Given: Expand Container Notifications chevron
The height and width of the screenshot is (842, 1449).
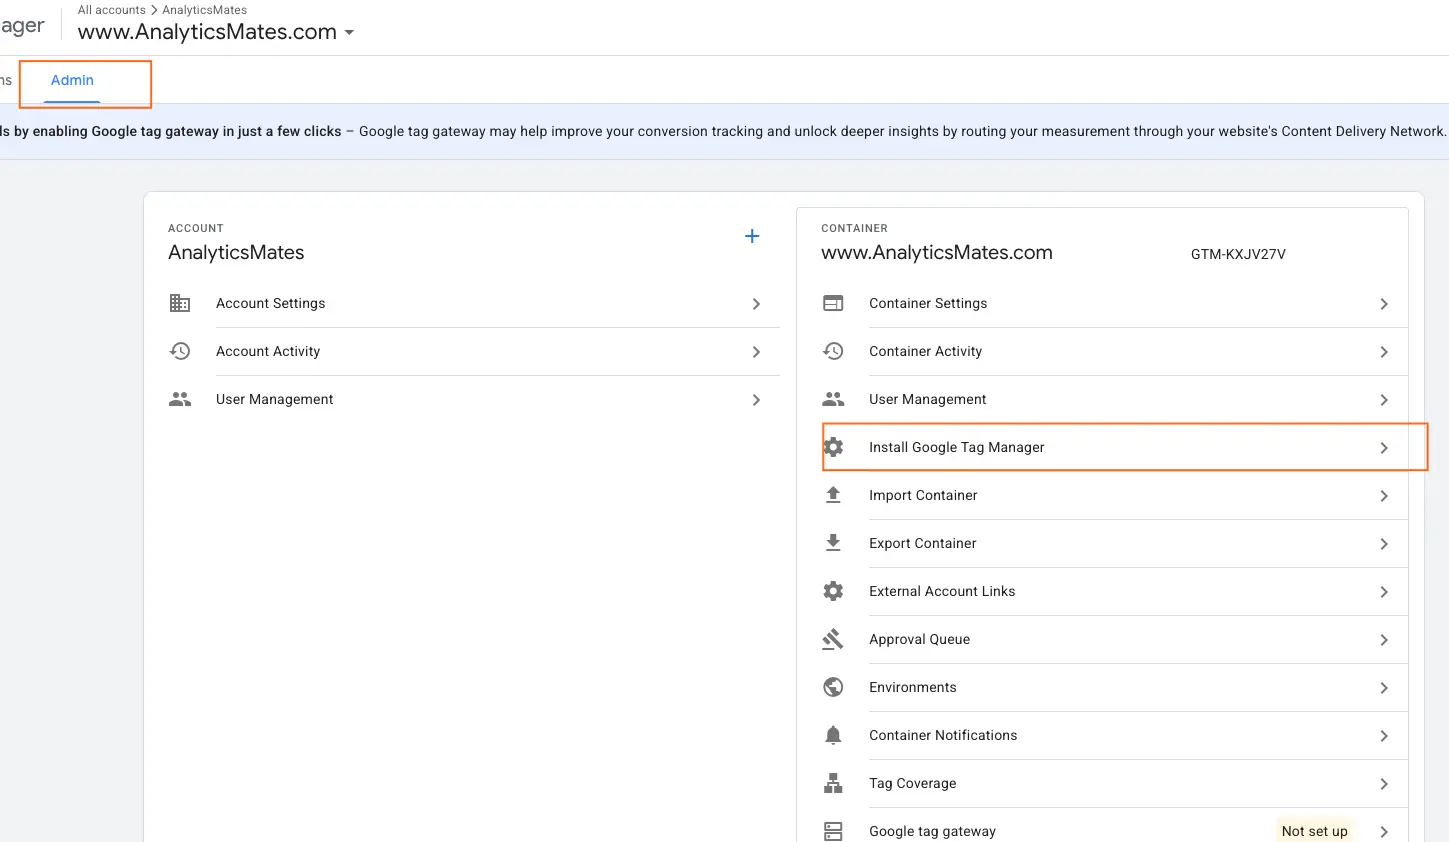Looking at the screenshot, I should (x=1384, y=736).
